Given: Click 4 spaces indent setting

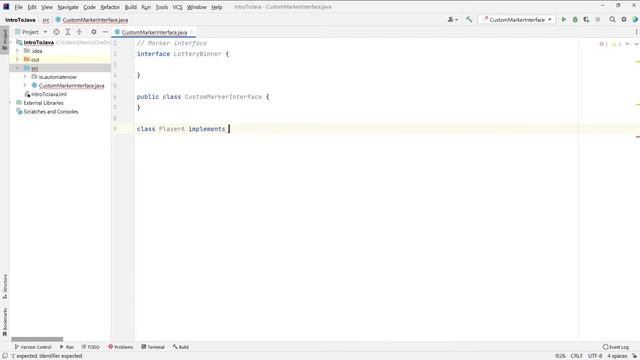Looking at the screenshot, I should point(617,356).
